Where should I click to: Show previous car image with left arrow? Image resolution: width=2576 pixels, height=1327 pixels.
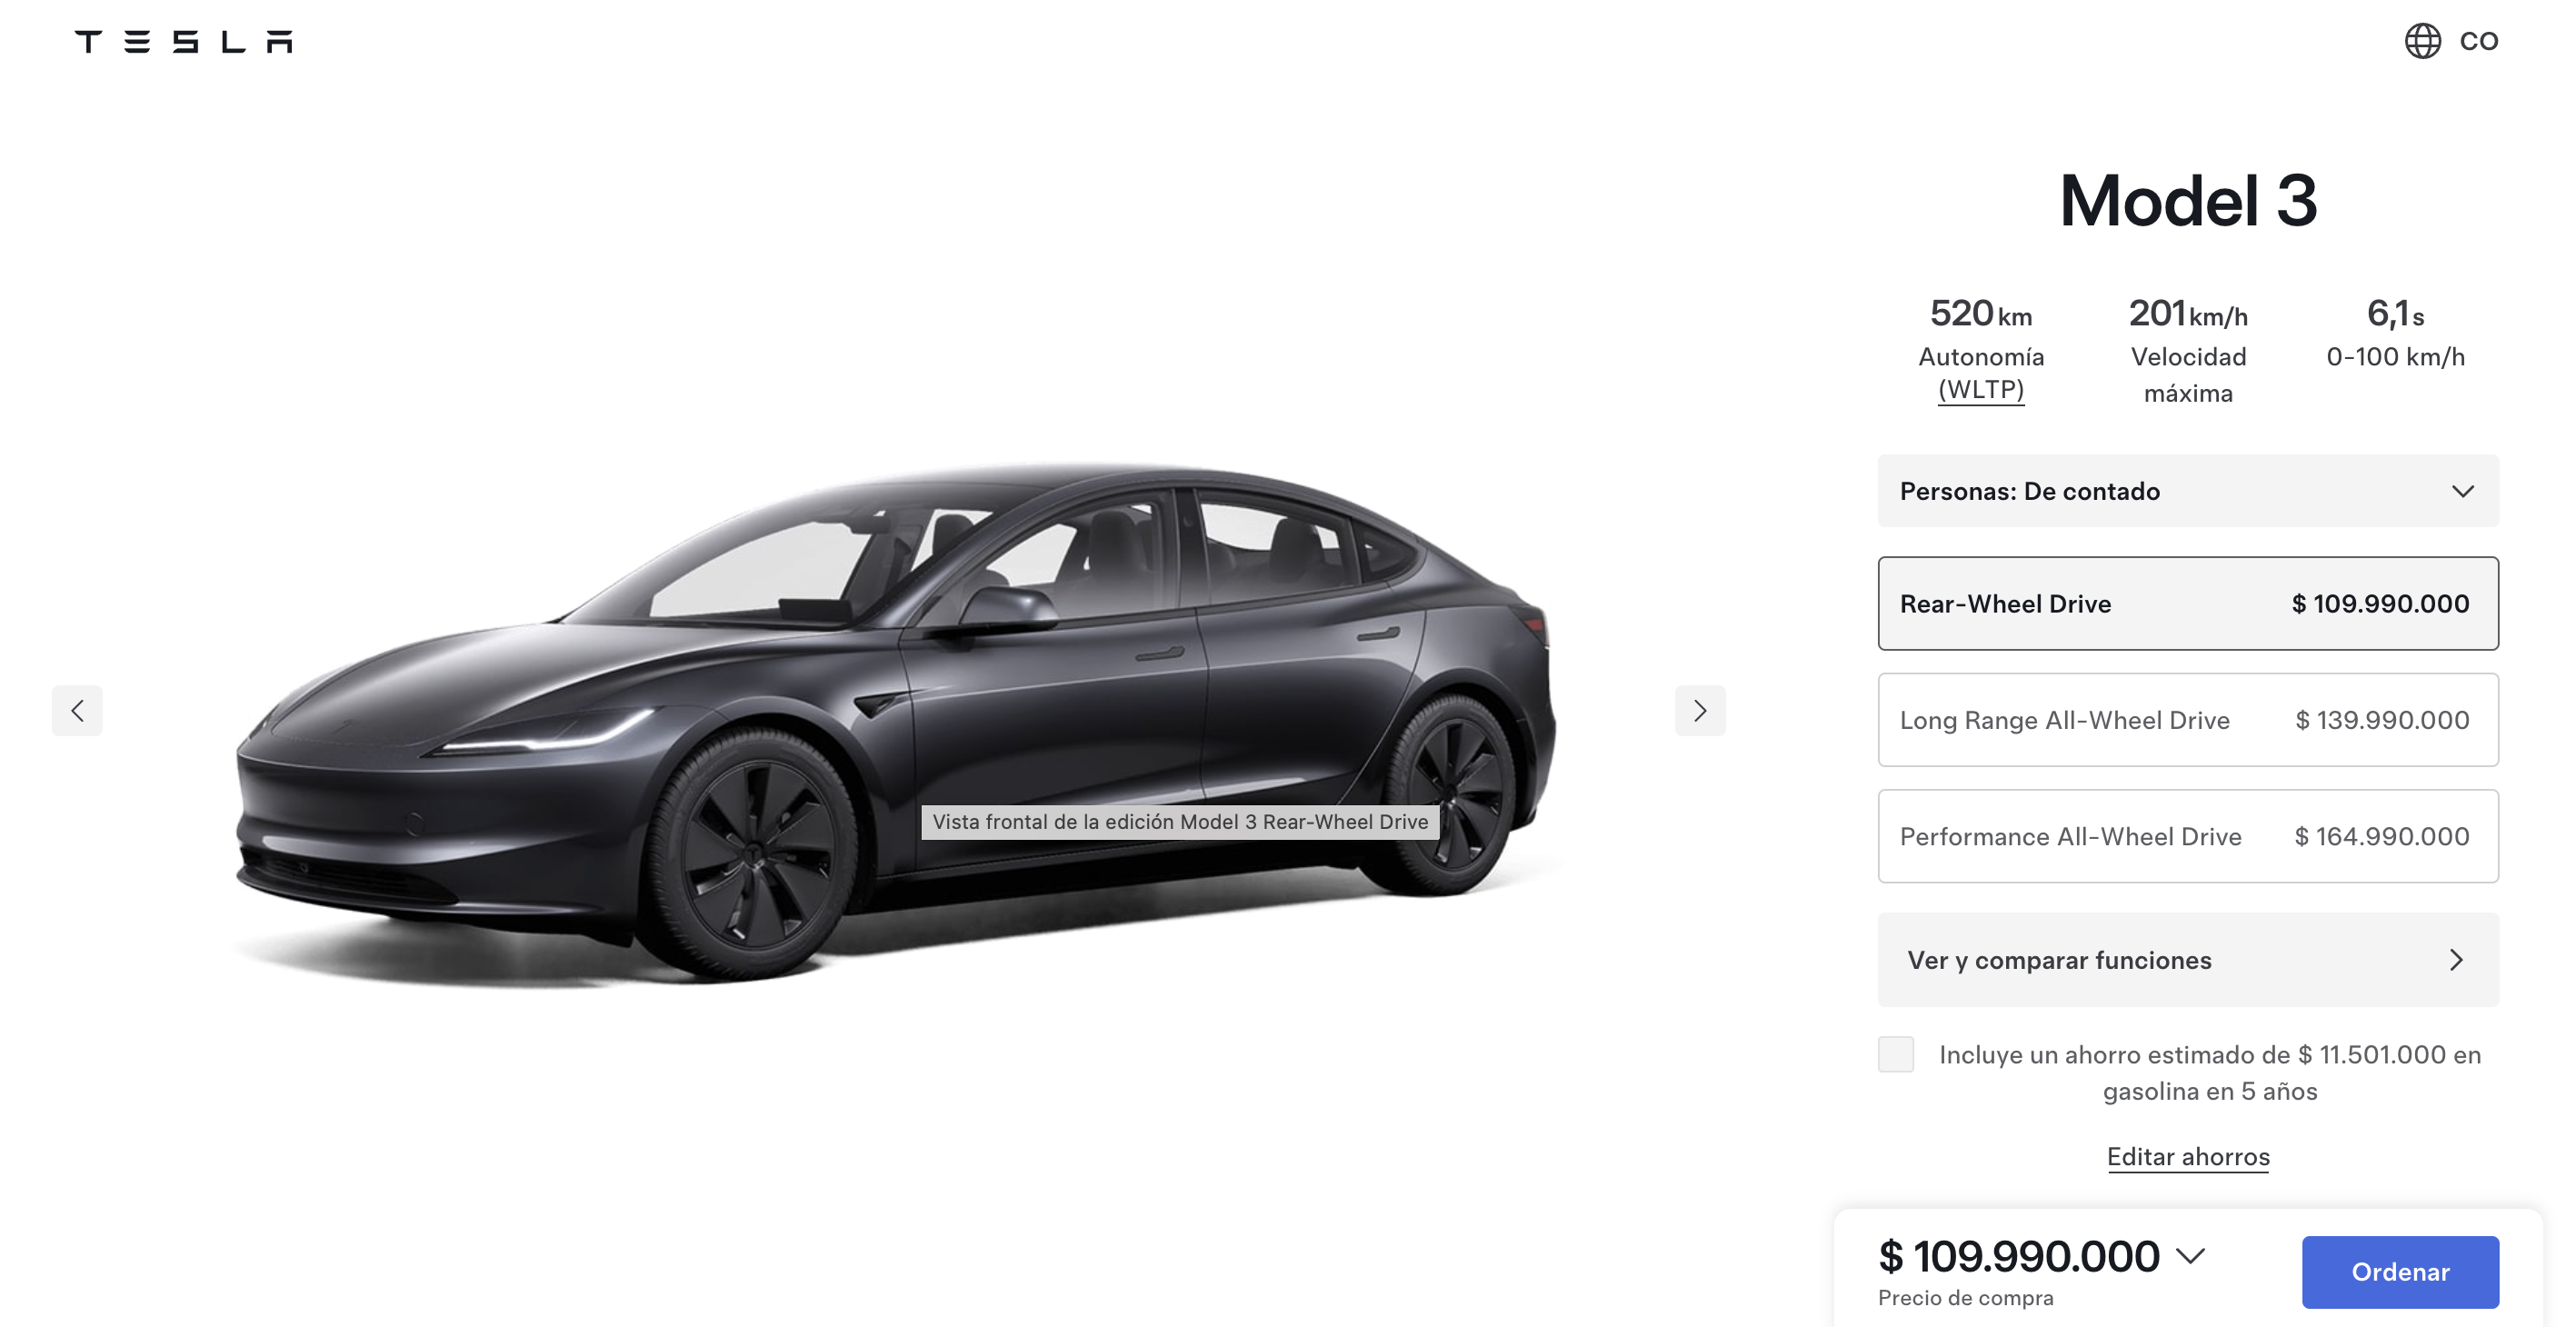[x=77, y=710]
